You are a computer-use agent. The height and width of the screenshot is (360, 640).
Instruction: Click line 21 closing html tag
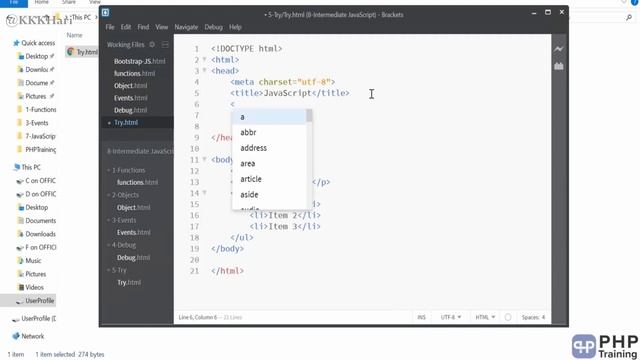click(x=227, y=271)
